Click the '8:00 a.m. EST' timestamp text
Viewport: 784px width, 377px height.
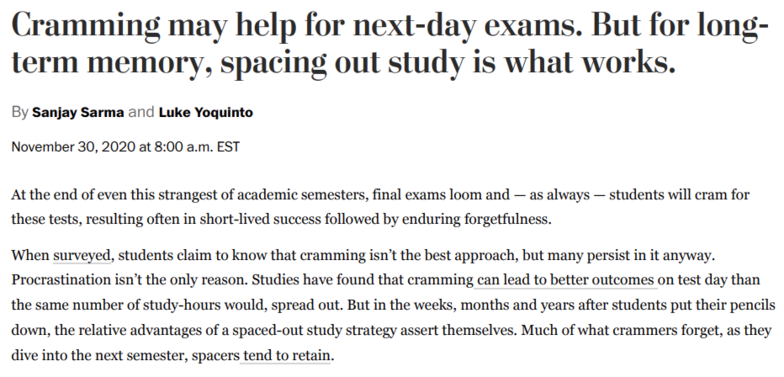point(190,148)
